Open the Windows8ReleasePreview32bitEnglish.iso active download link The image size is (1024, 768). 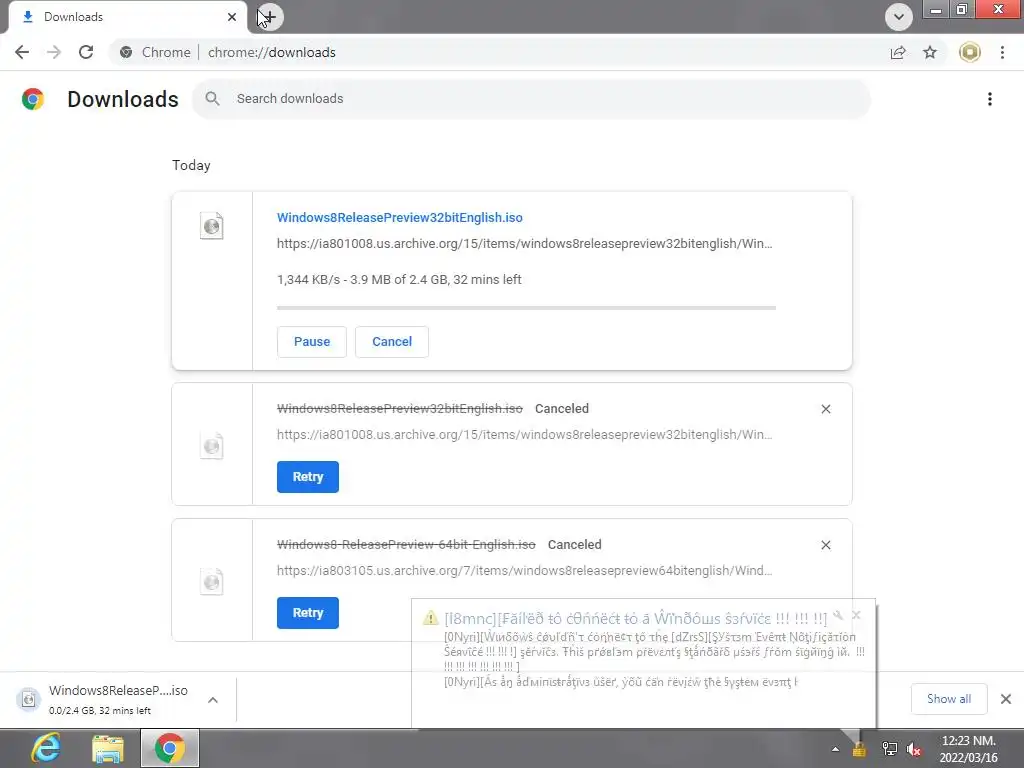click(x=400, y=217)
